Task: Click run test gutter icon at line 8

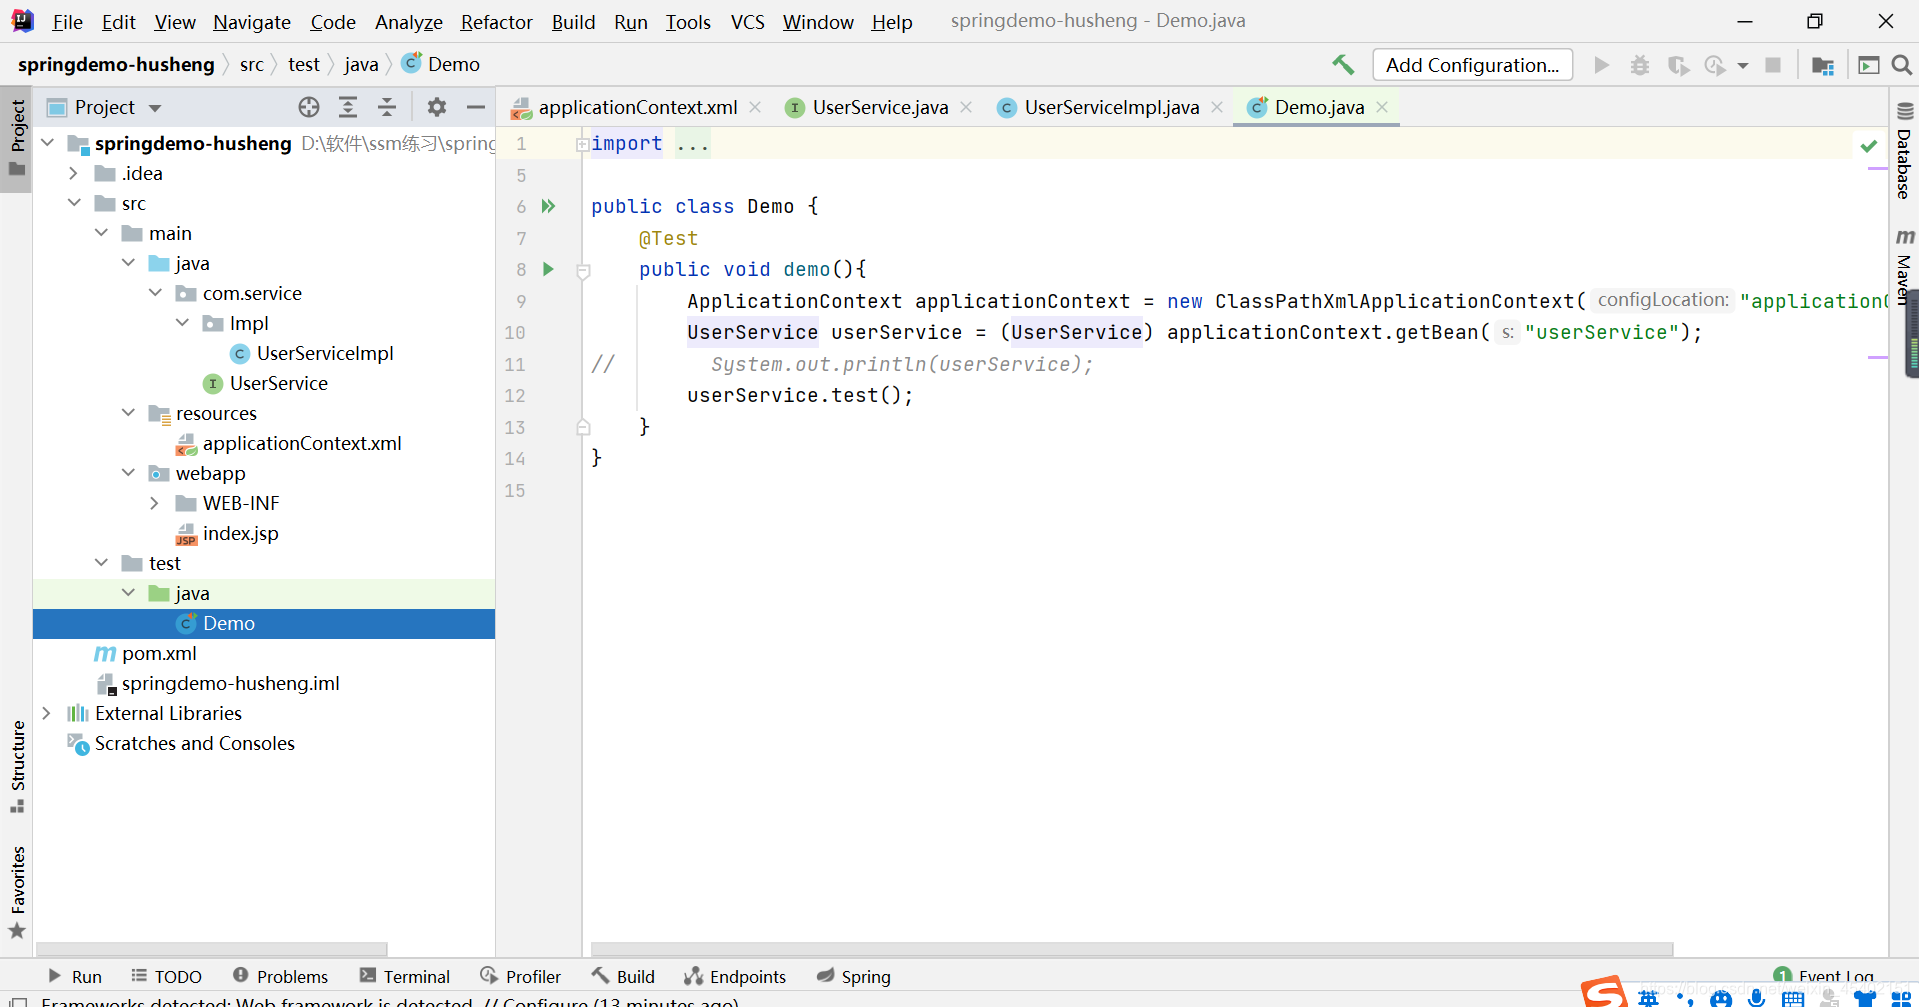Action: pos(548,269)
